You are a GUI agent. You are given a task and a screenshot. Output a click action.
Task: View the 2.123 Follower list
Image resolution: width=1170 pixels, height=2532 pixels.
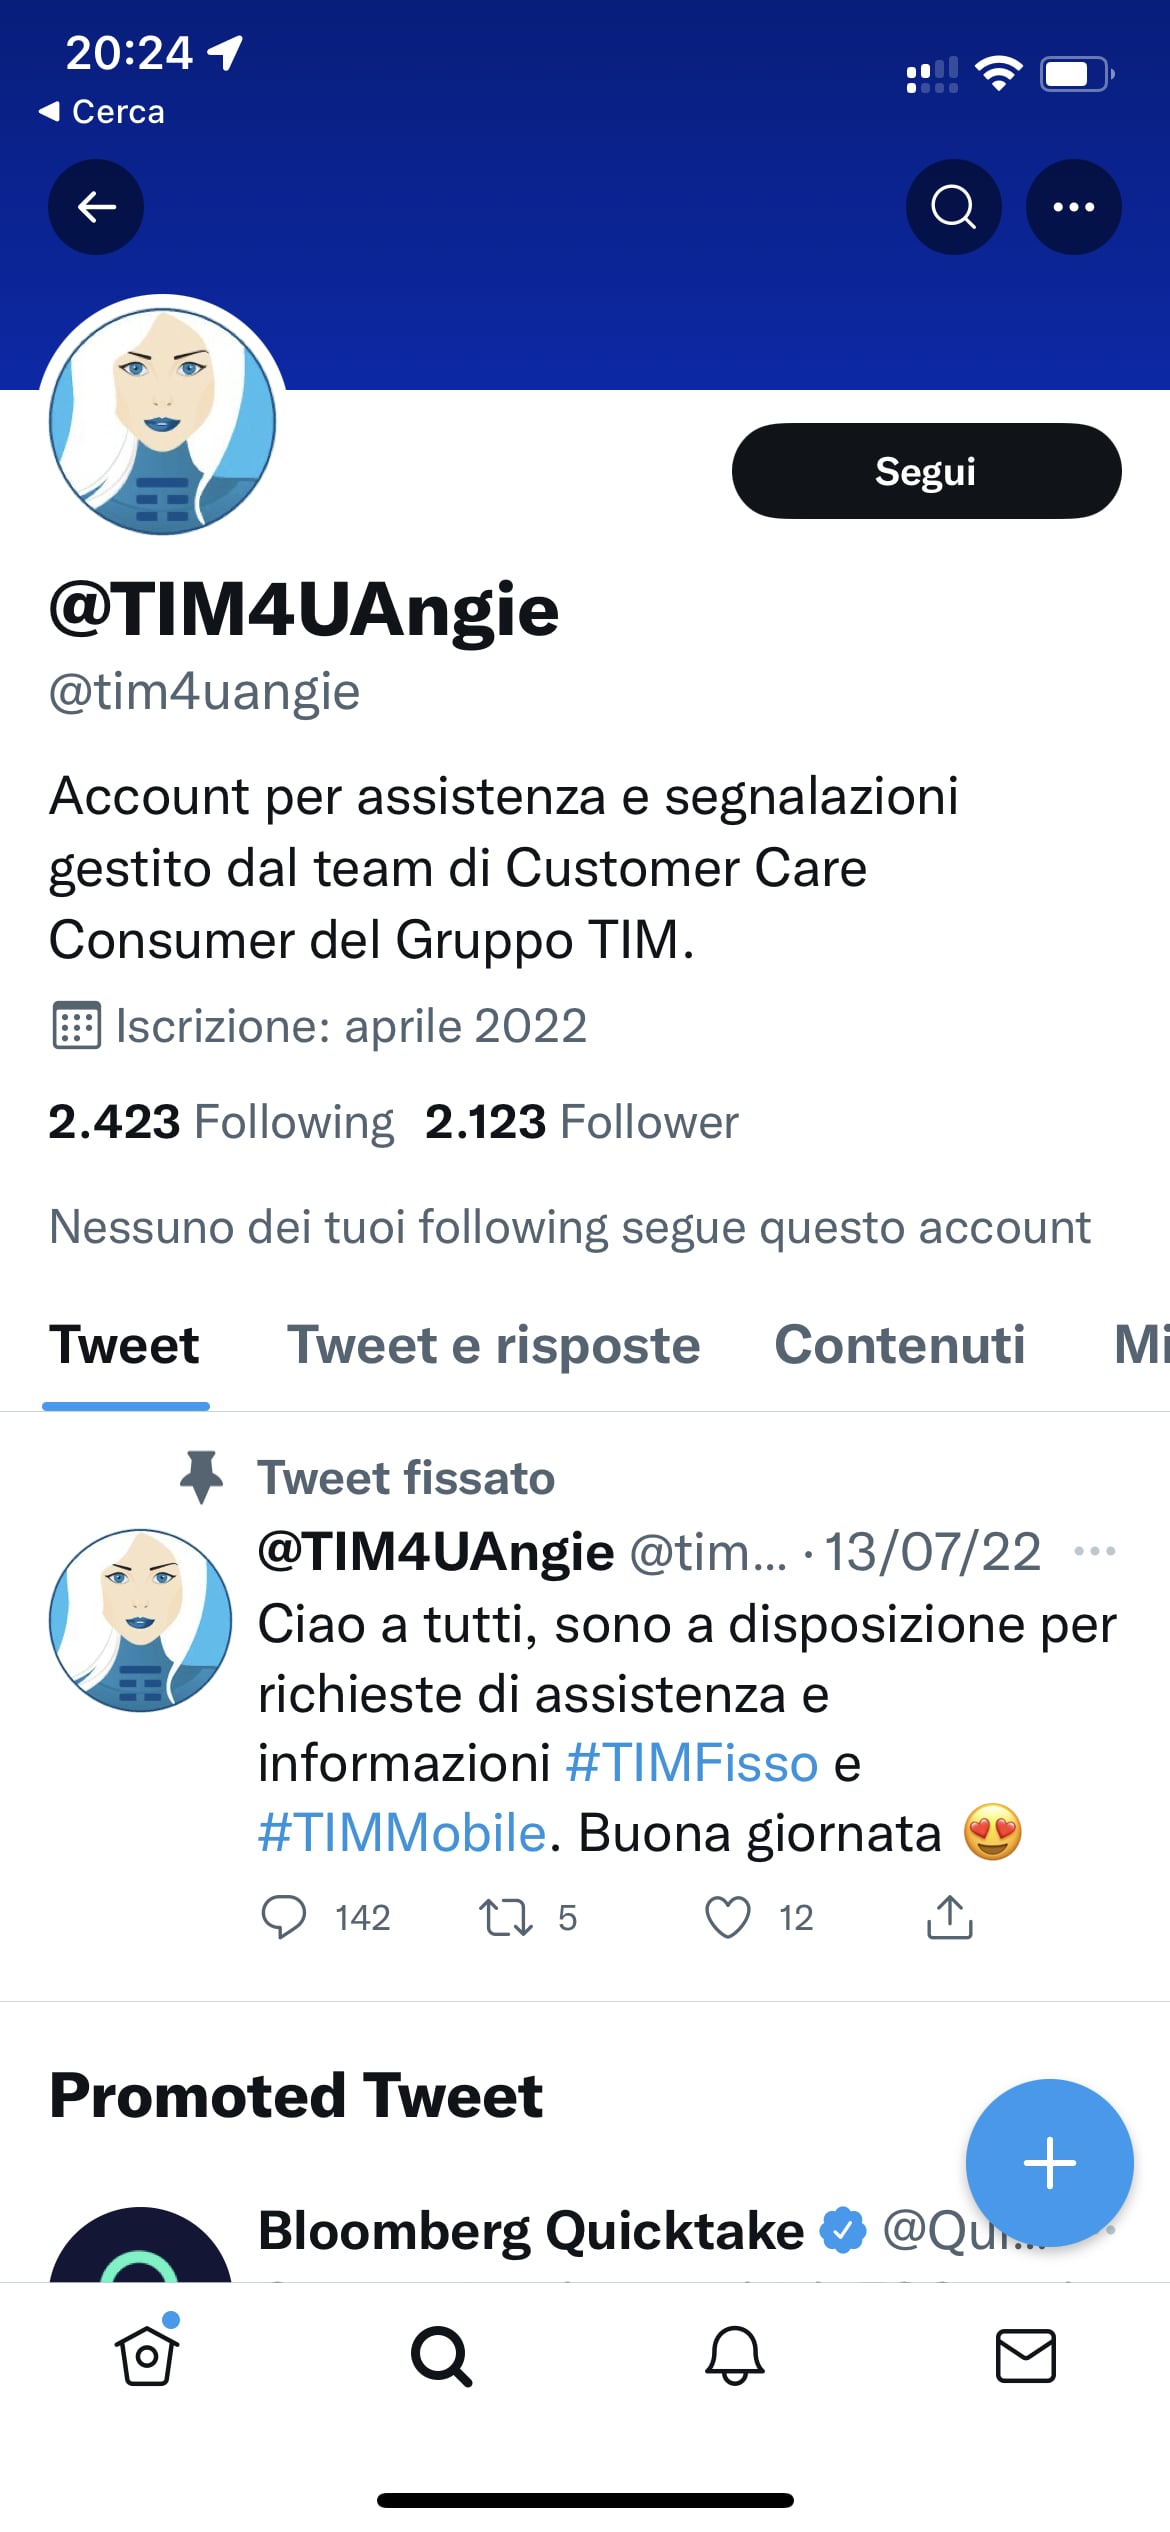581,1122
